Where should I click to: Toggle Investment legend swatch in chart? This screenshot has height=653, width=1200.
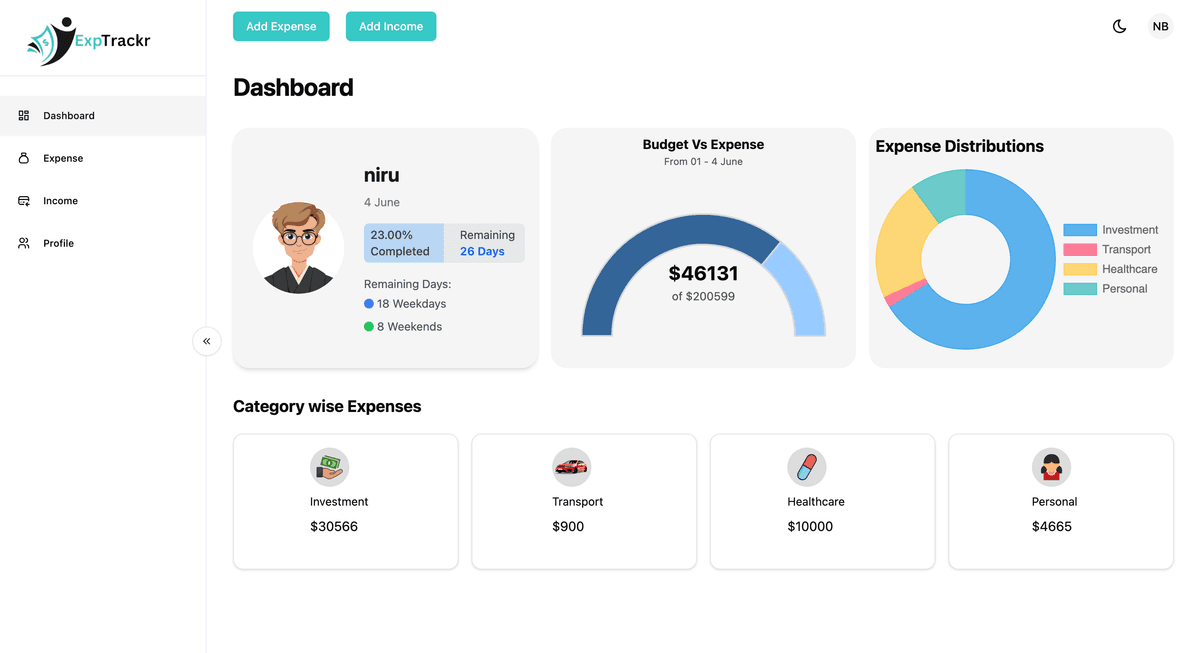coord(1080,230)
